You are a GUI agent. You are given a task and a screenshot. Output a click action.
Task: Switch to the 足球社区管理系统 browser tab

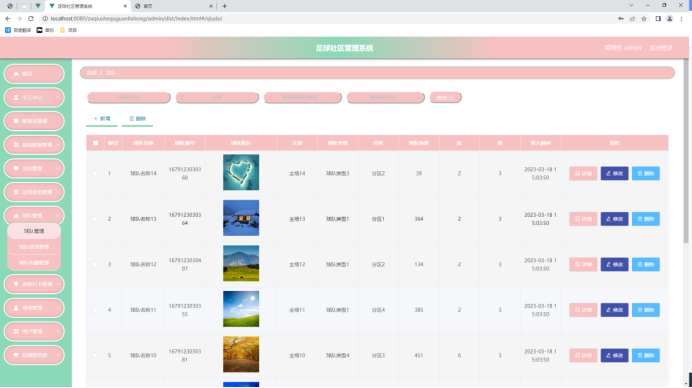[x=87, y=6]
